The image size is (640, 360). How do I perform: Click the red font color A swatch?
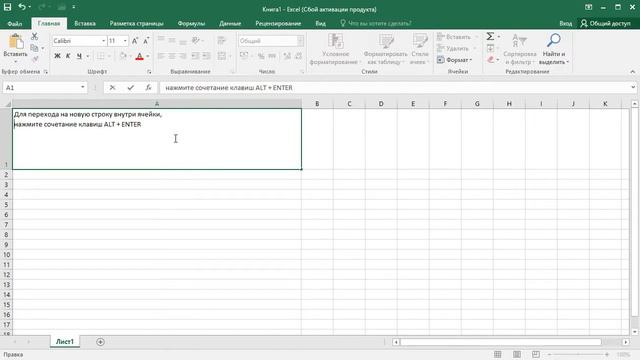[140, 56]
